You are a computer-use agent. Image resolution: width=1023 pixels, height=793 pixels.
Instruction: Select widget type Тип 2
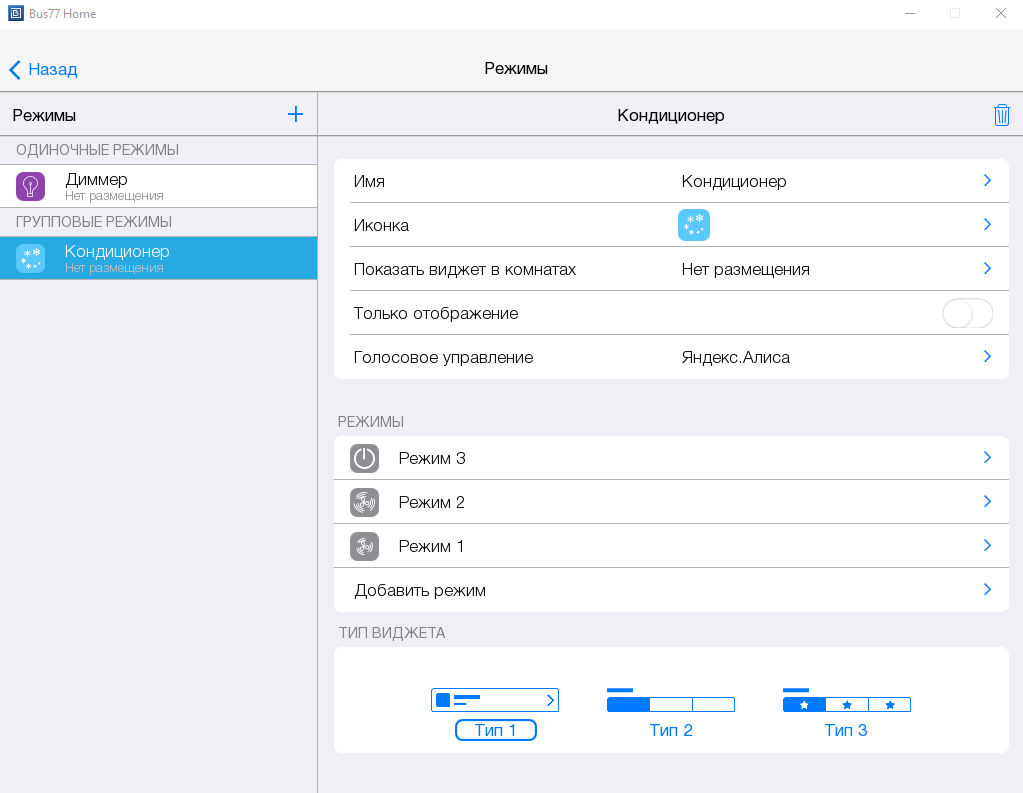click(670, 713)
